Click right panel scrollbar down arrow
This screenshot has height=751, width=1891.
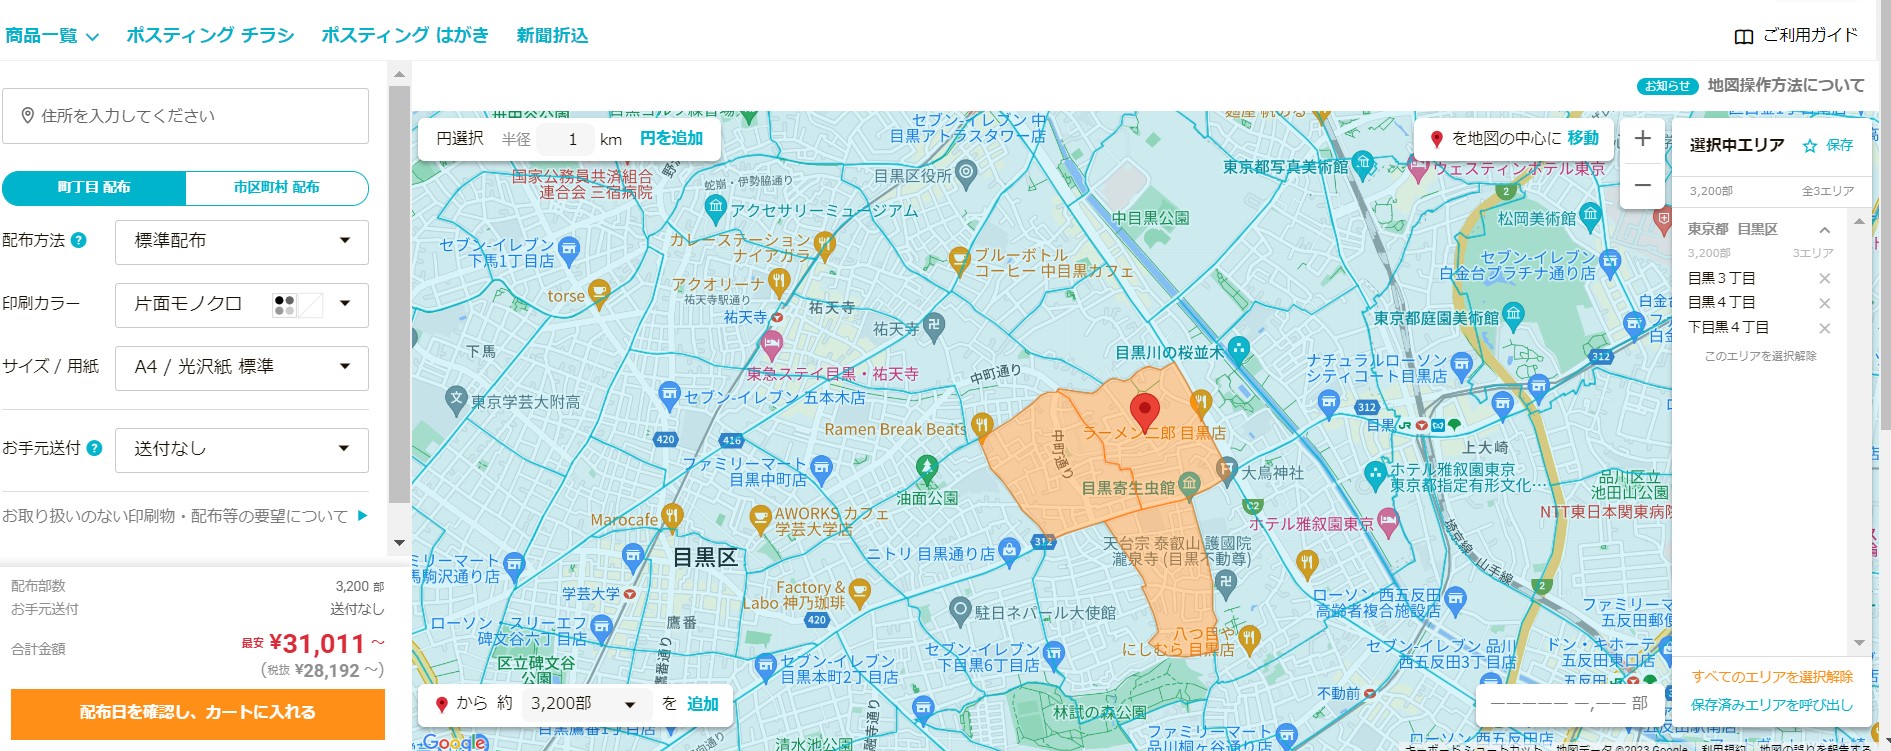pos(1860,643)
